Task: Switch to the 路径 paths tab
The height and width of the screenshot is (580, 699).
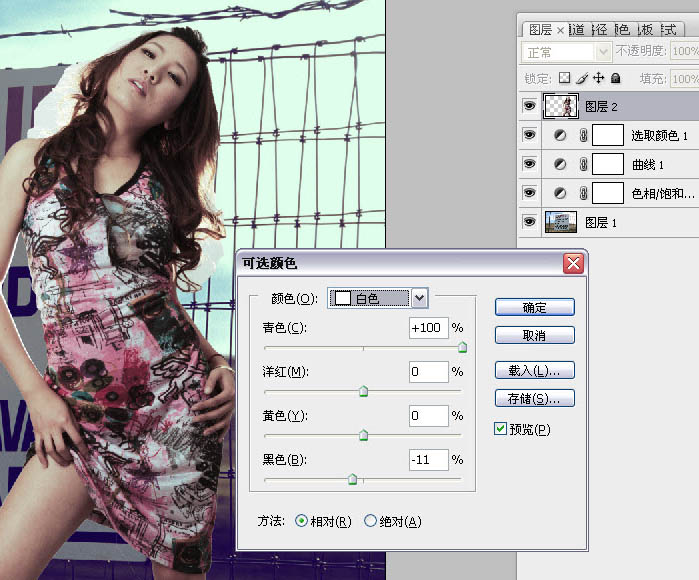Action: (x=601, y=30)
